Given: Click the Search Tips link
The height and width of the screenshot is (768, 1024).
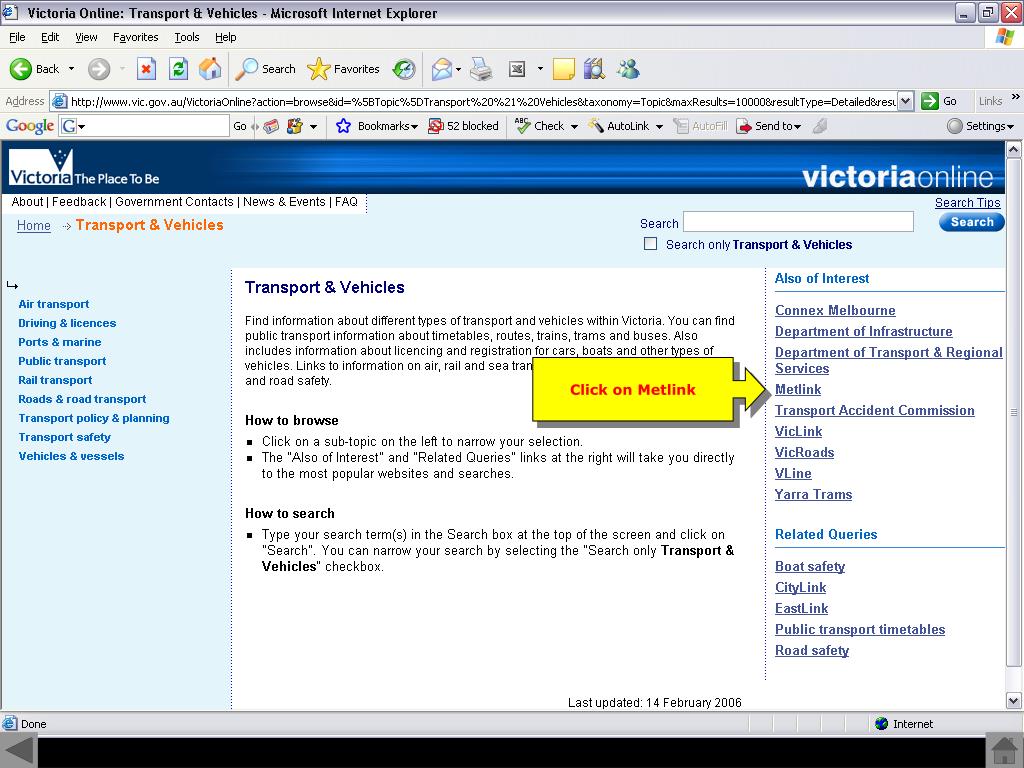Looking at the screenshot, I should [x=967, y=202].
